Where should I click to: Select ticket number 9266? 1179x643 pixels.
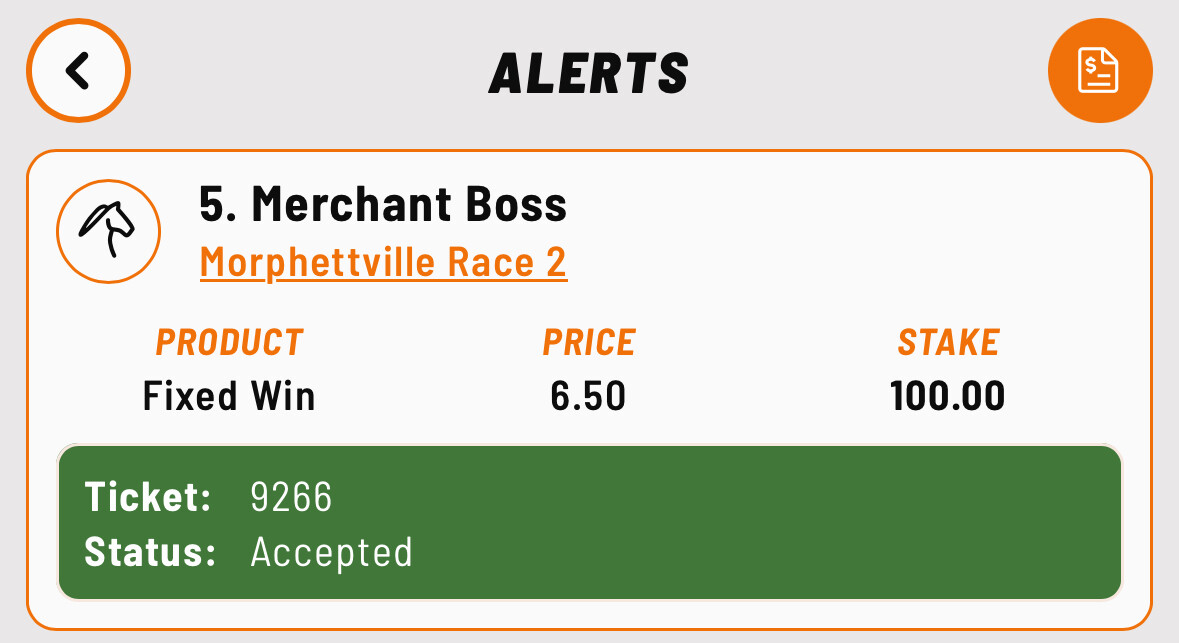[x=291, y=497]
